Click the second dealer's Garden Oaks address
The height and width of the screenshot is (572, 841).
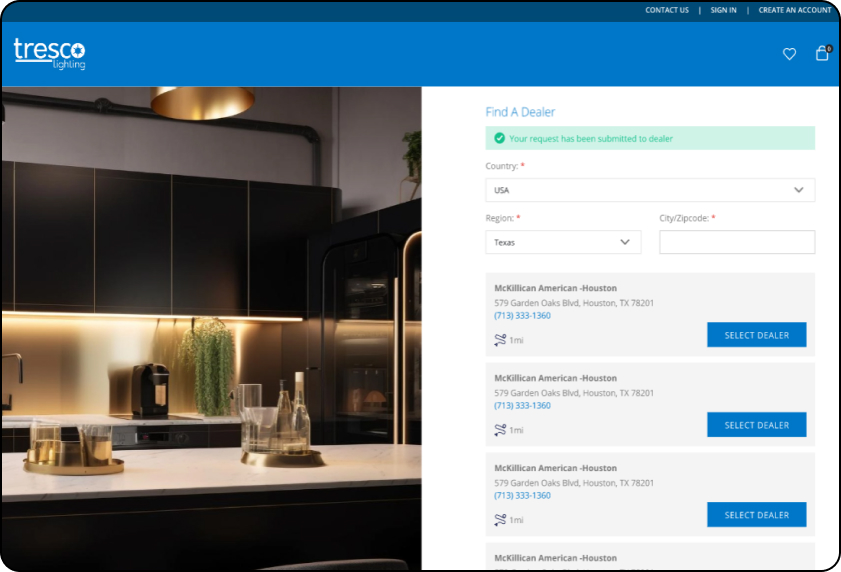click(x=574, y=393)
